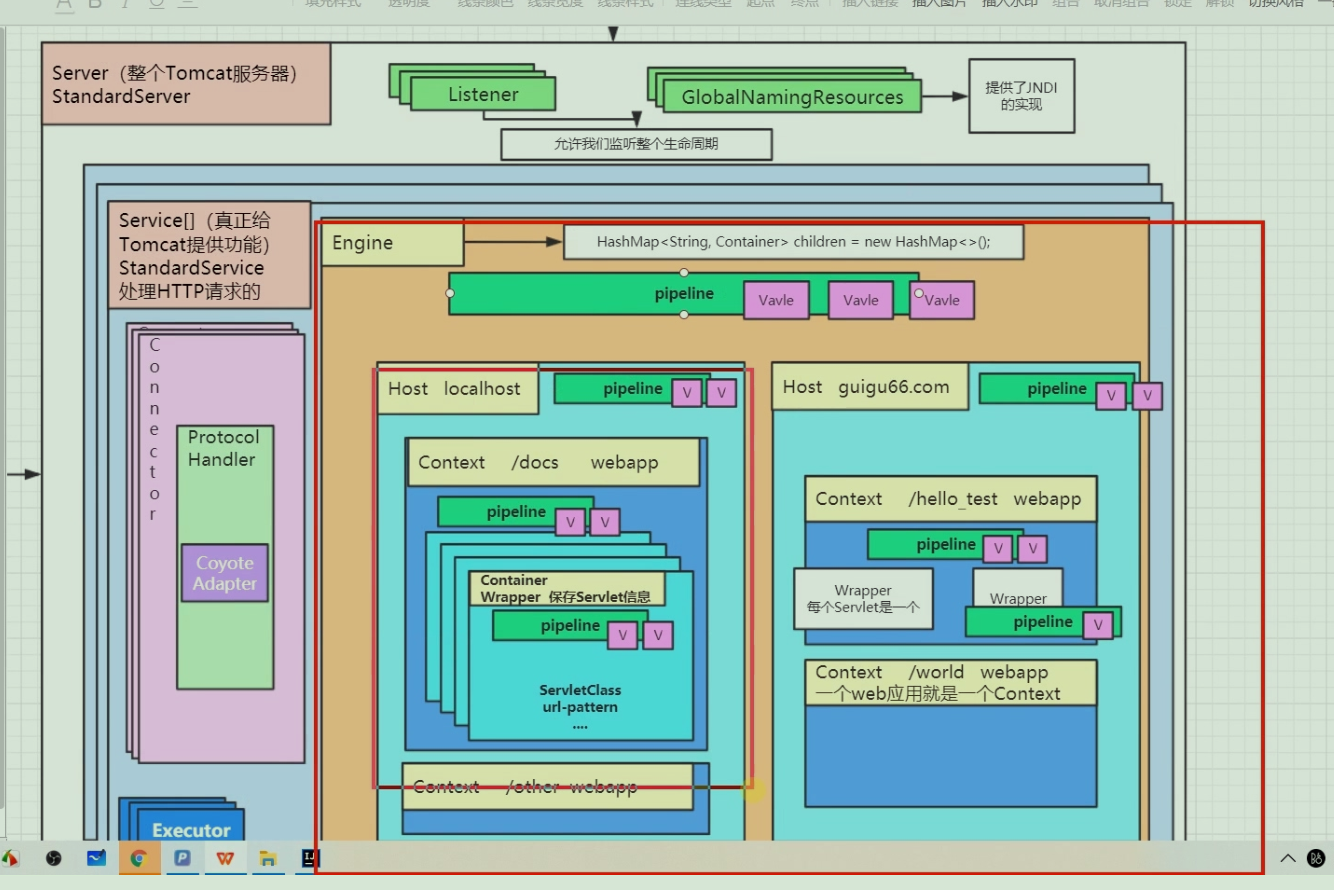Switch to IntelliJ IDEA in the taskbar
1334x890 pixels.
point(311,858)
